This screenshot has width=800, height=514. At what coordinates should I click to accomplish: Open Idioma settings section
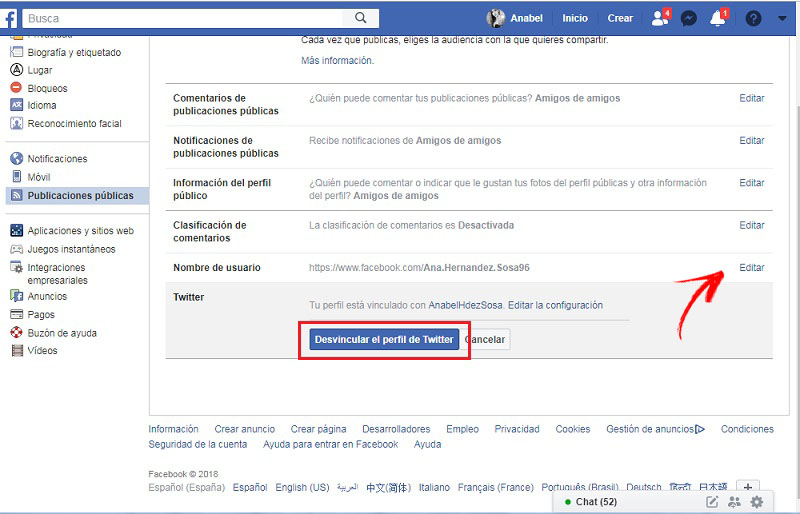tap(42, 105)
